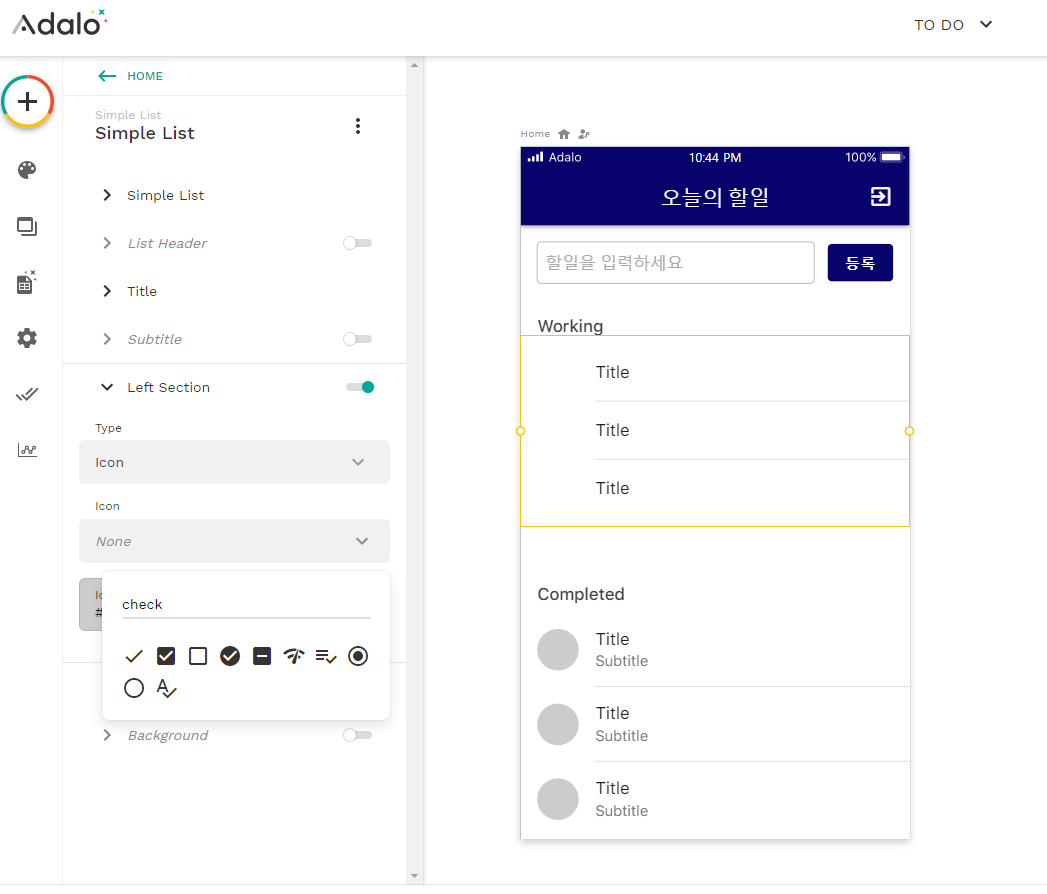Click the 할일을 입력하세요 input field
The image size is (1047, 894).
coord(676,262)
